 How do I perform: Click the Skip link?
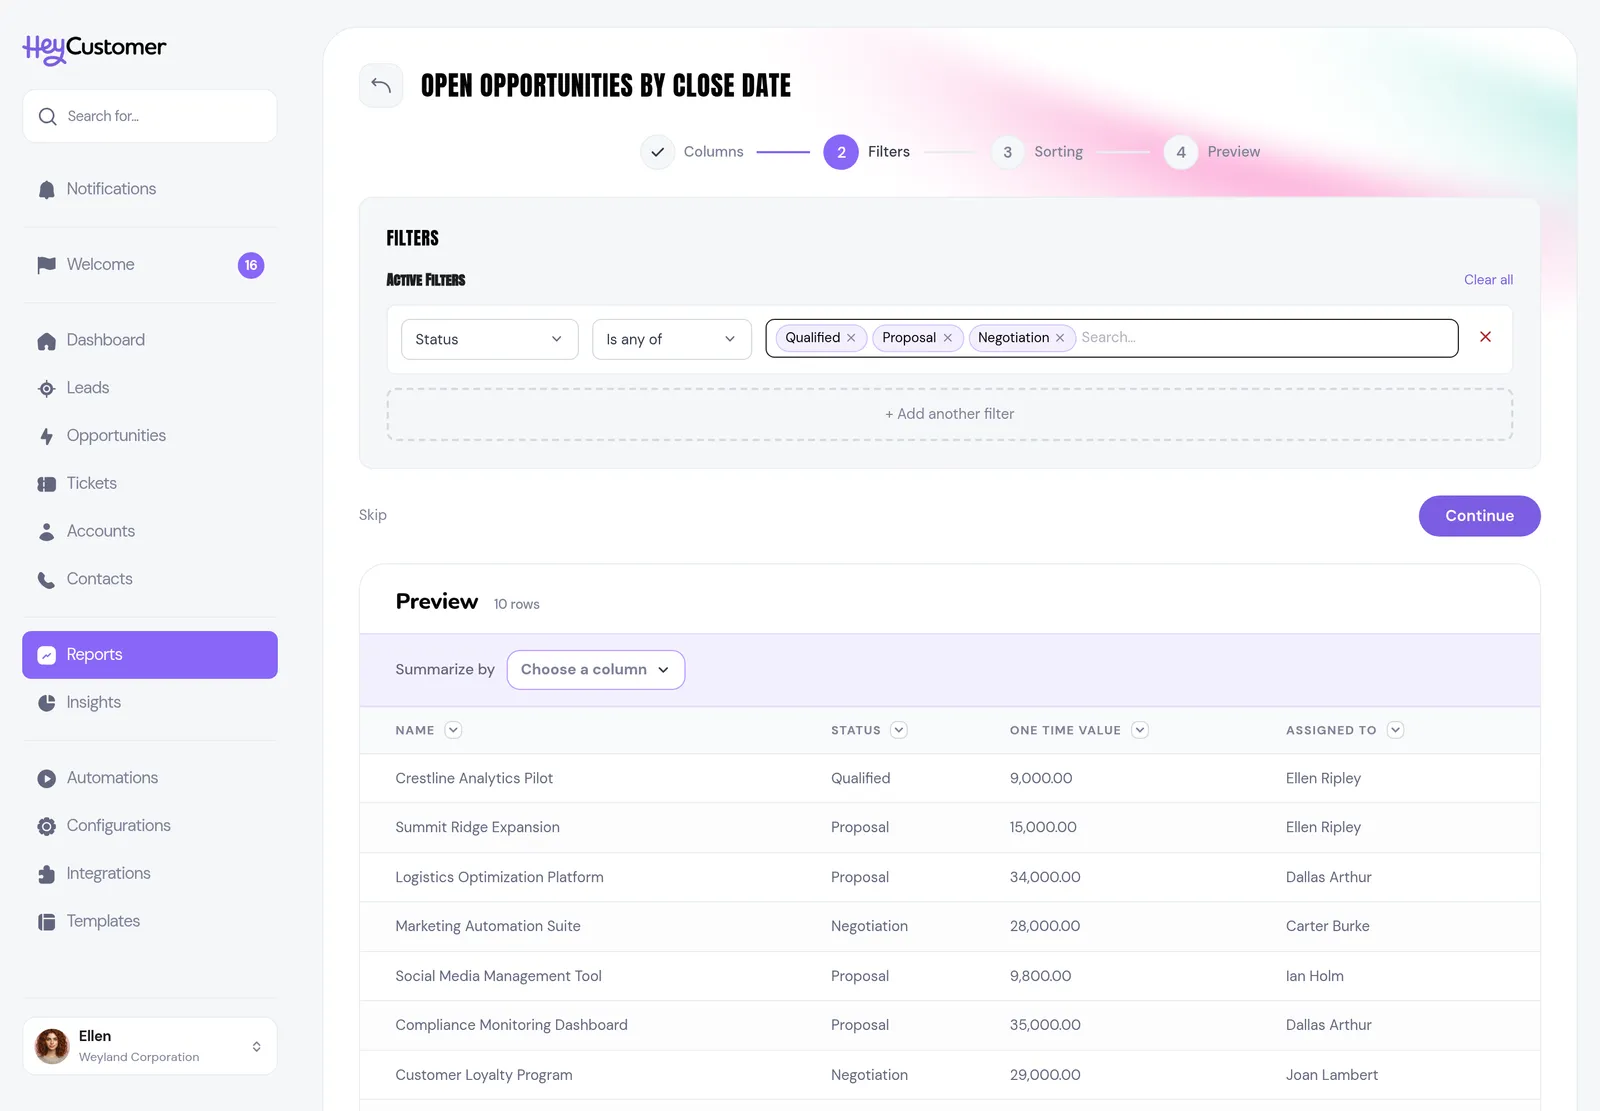click(x=373, y=515)
